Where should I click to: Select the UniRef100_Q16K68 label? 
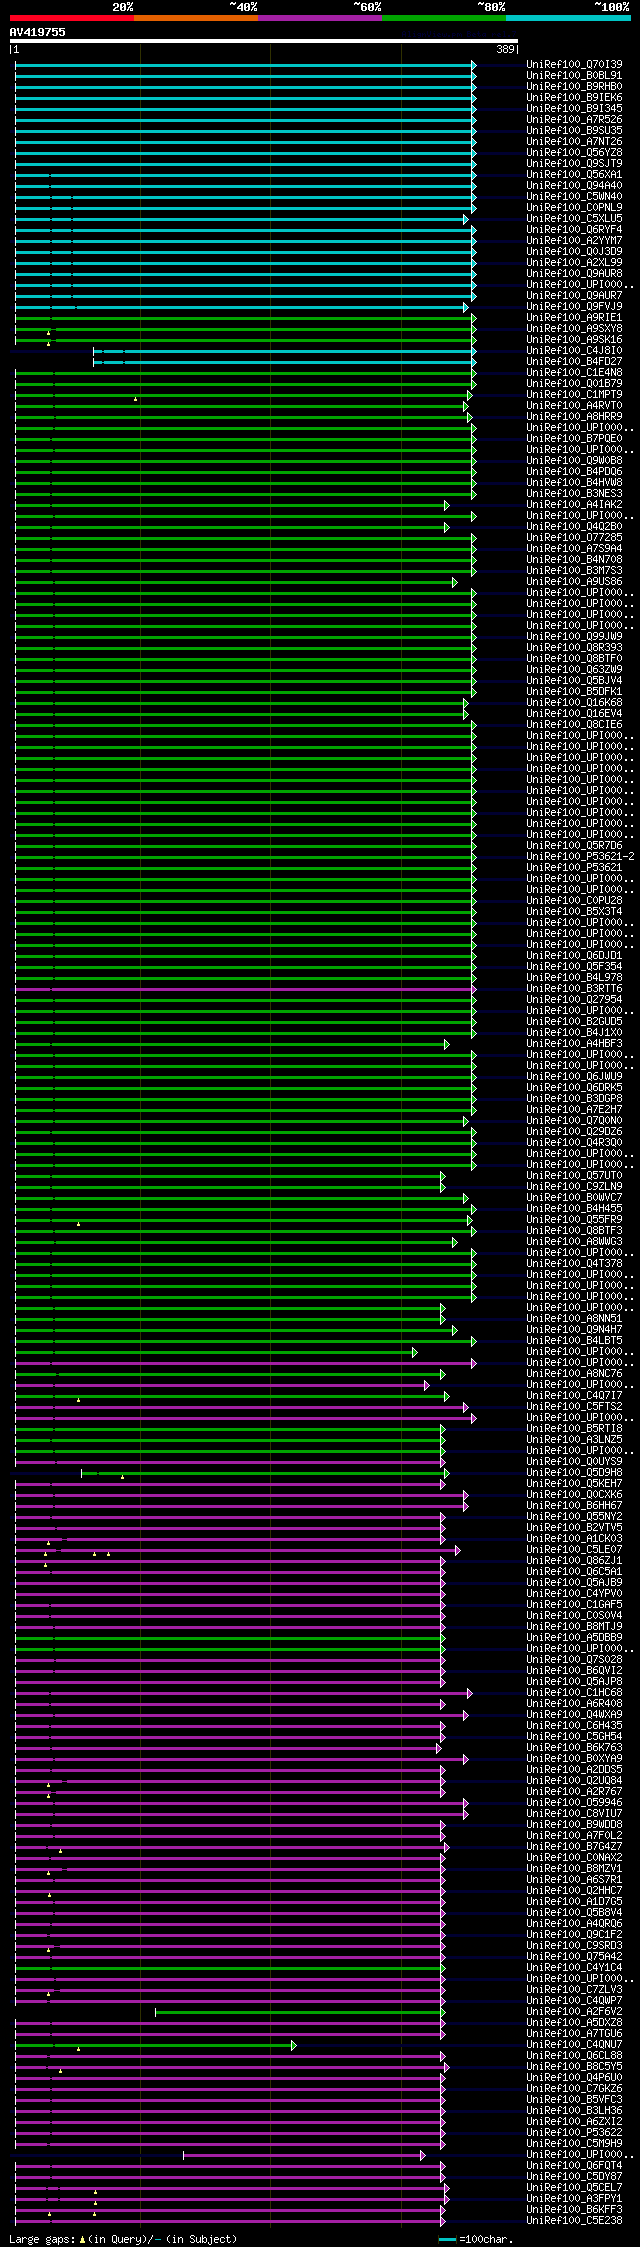point(574,702)
